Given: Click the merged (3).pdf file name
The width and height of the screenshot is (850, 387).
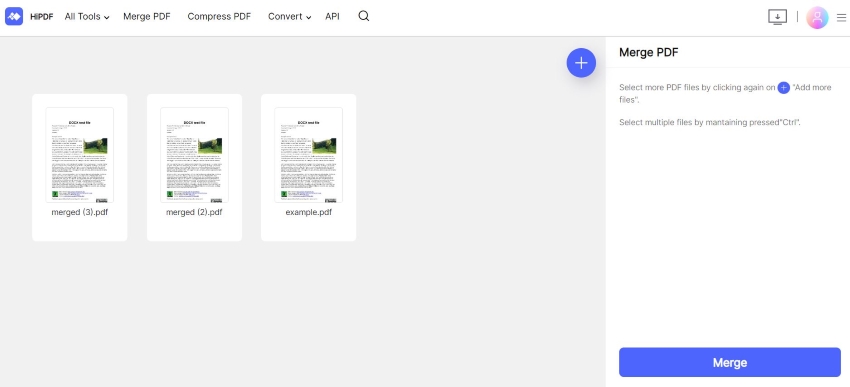Looking at the screenshot, I should pyautogui.click(x=80, y=212).
